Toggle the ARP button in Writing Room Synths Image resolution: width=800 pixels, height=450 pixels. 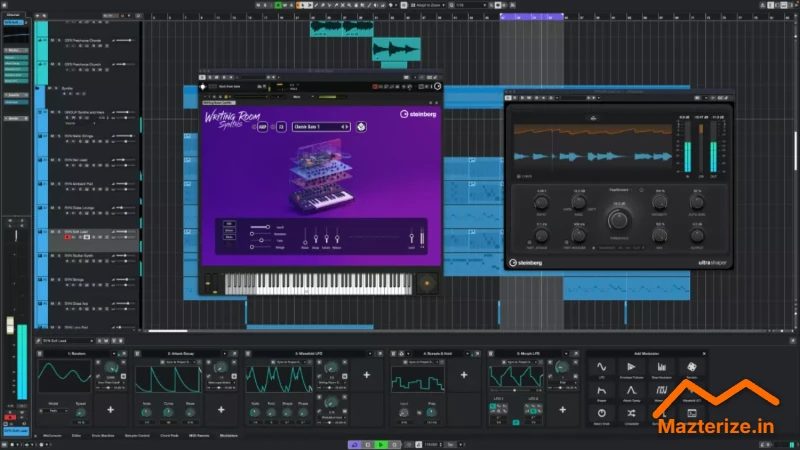262,127
